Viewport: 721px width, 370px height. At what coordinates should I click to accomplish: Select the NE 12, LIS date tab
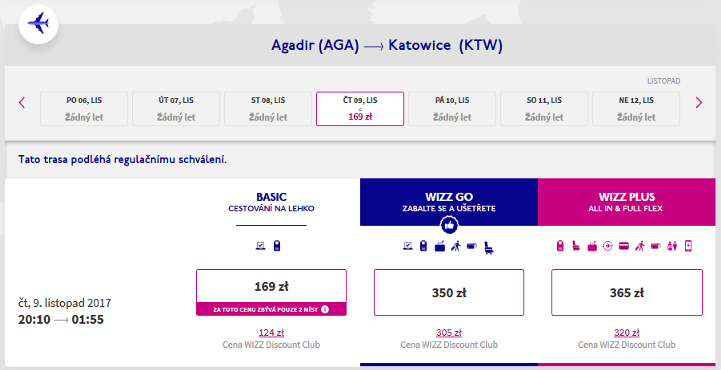[636, 108]
